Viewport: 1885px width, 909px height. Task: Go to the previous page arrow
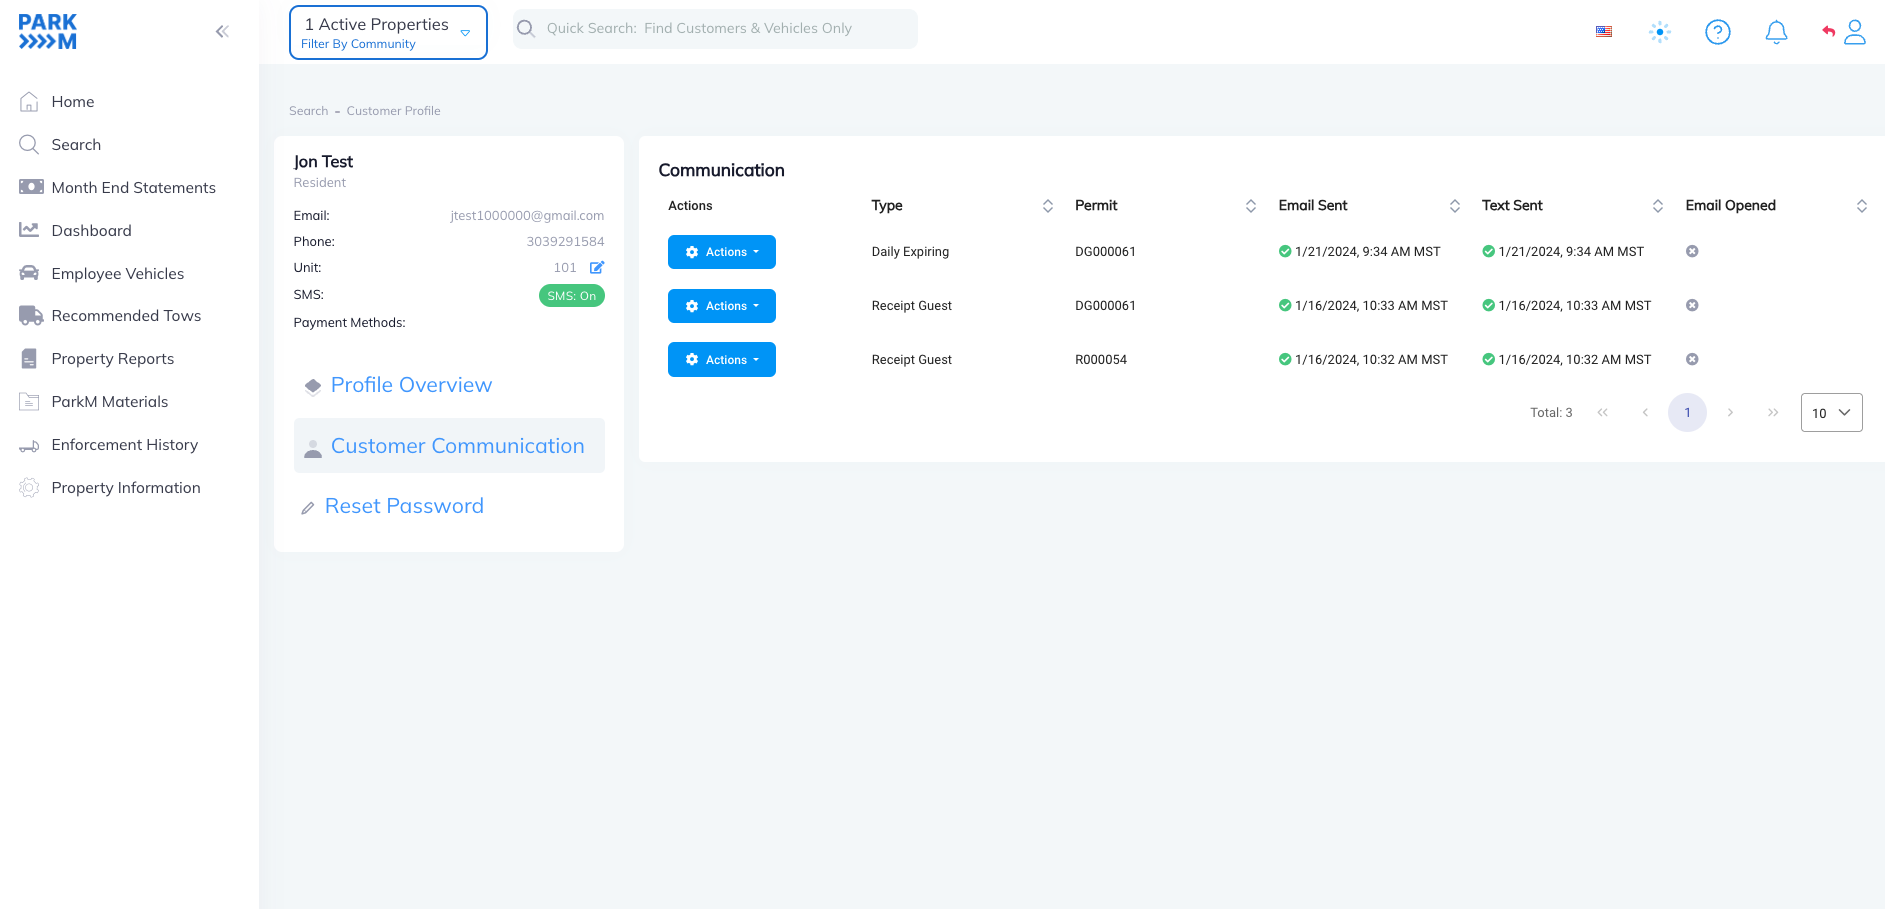coord(1645,413)
